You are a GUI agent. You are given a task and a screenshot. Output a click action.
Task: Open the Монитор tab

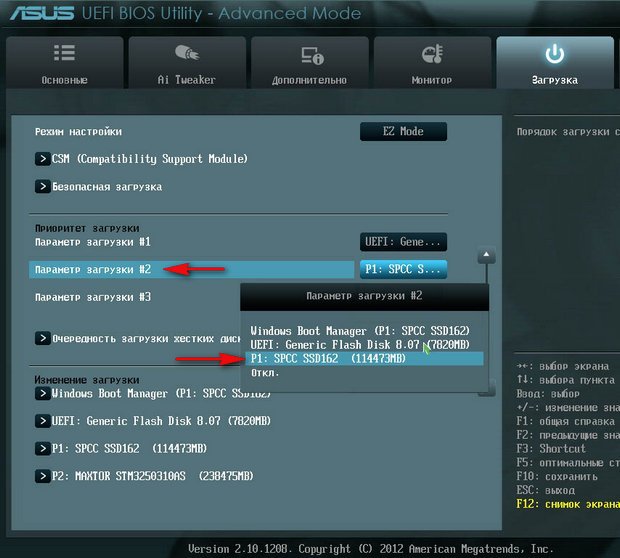tap(432, 63)
